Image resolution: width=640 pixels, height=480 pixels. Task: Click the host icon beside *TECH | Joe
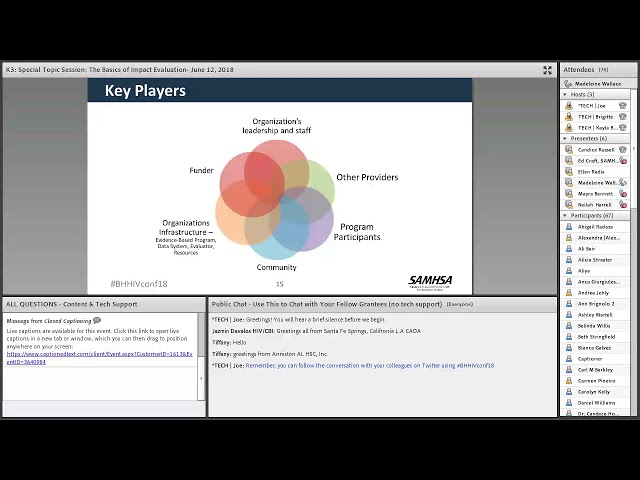tap(569, 106)
